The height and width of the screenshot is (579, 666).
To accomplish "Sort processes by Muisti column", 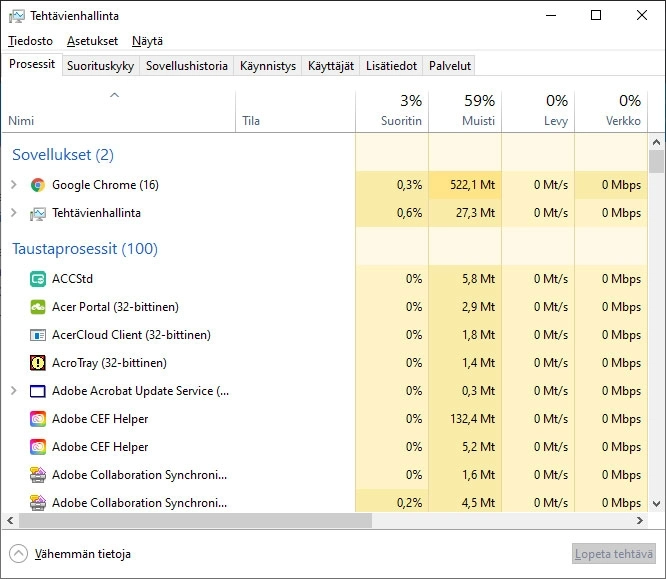I will (465, 110).
